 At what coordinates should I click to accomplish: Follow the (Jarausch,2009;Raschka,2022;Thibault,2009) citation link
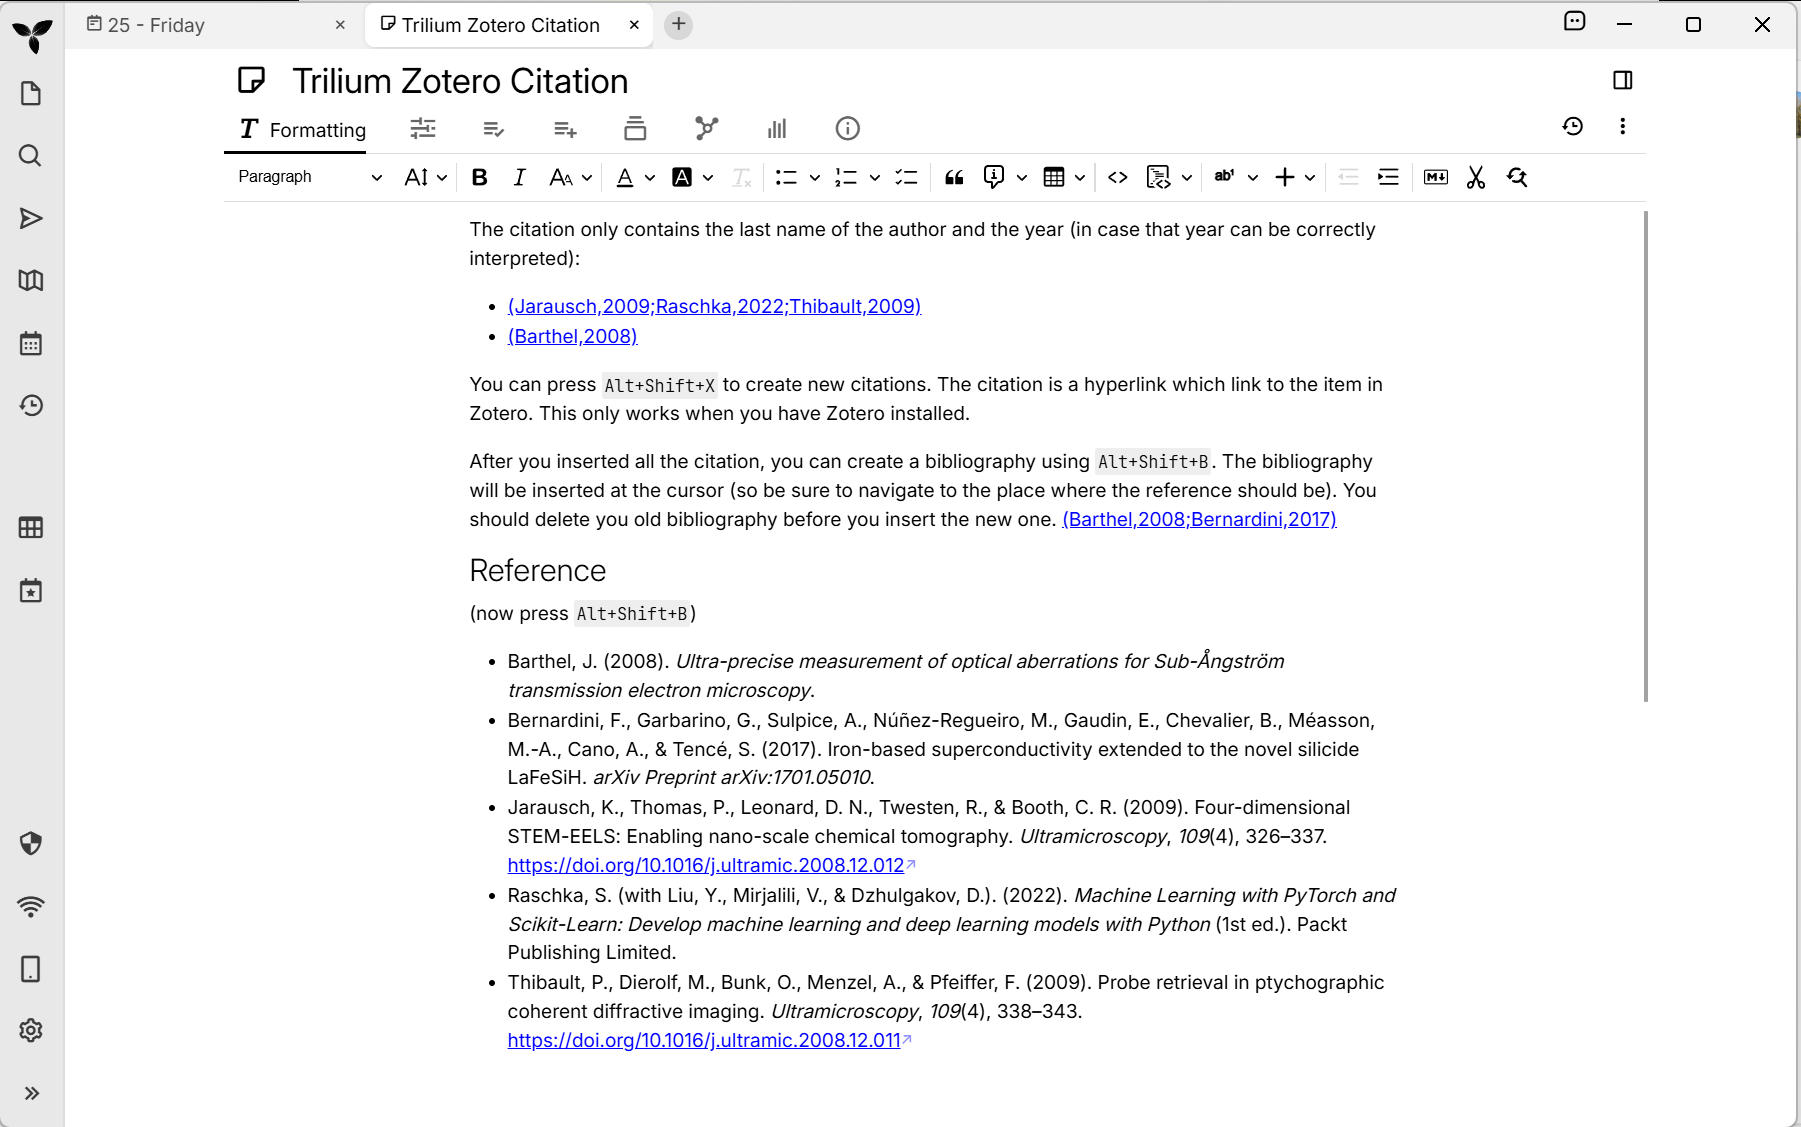(714, 306)
